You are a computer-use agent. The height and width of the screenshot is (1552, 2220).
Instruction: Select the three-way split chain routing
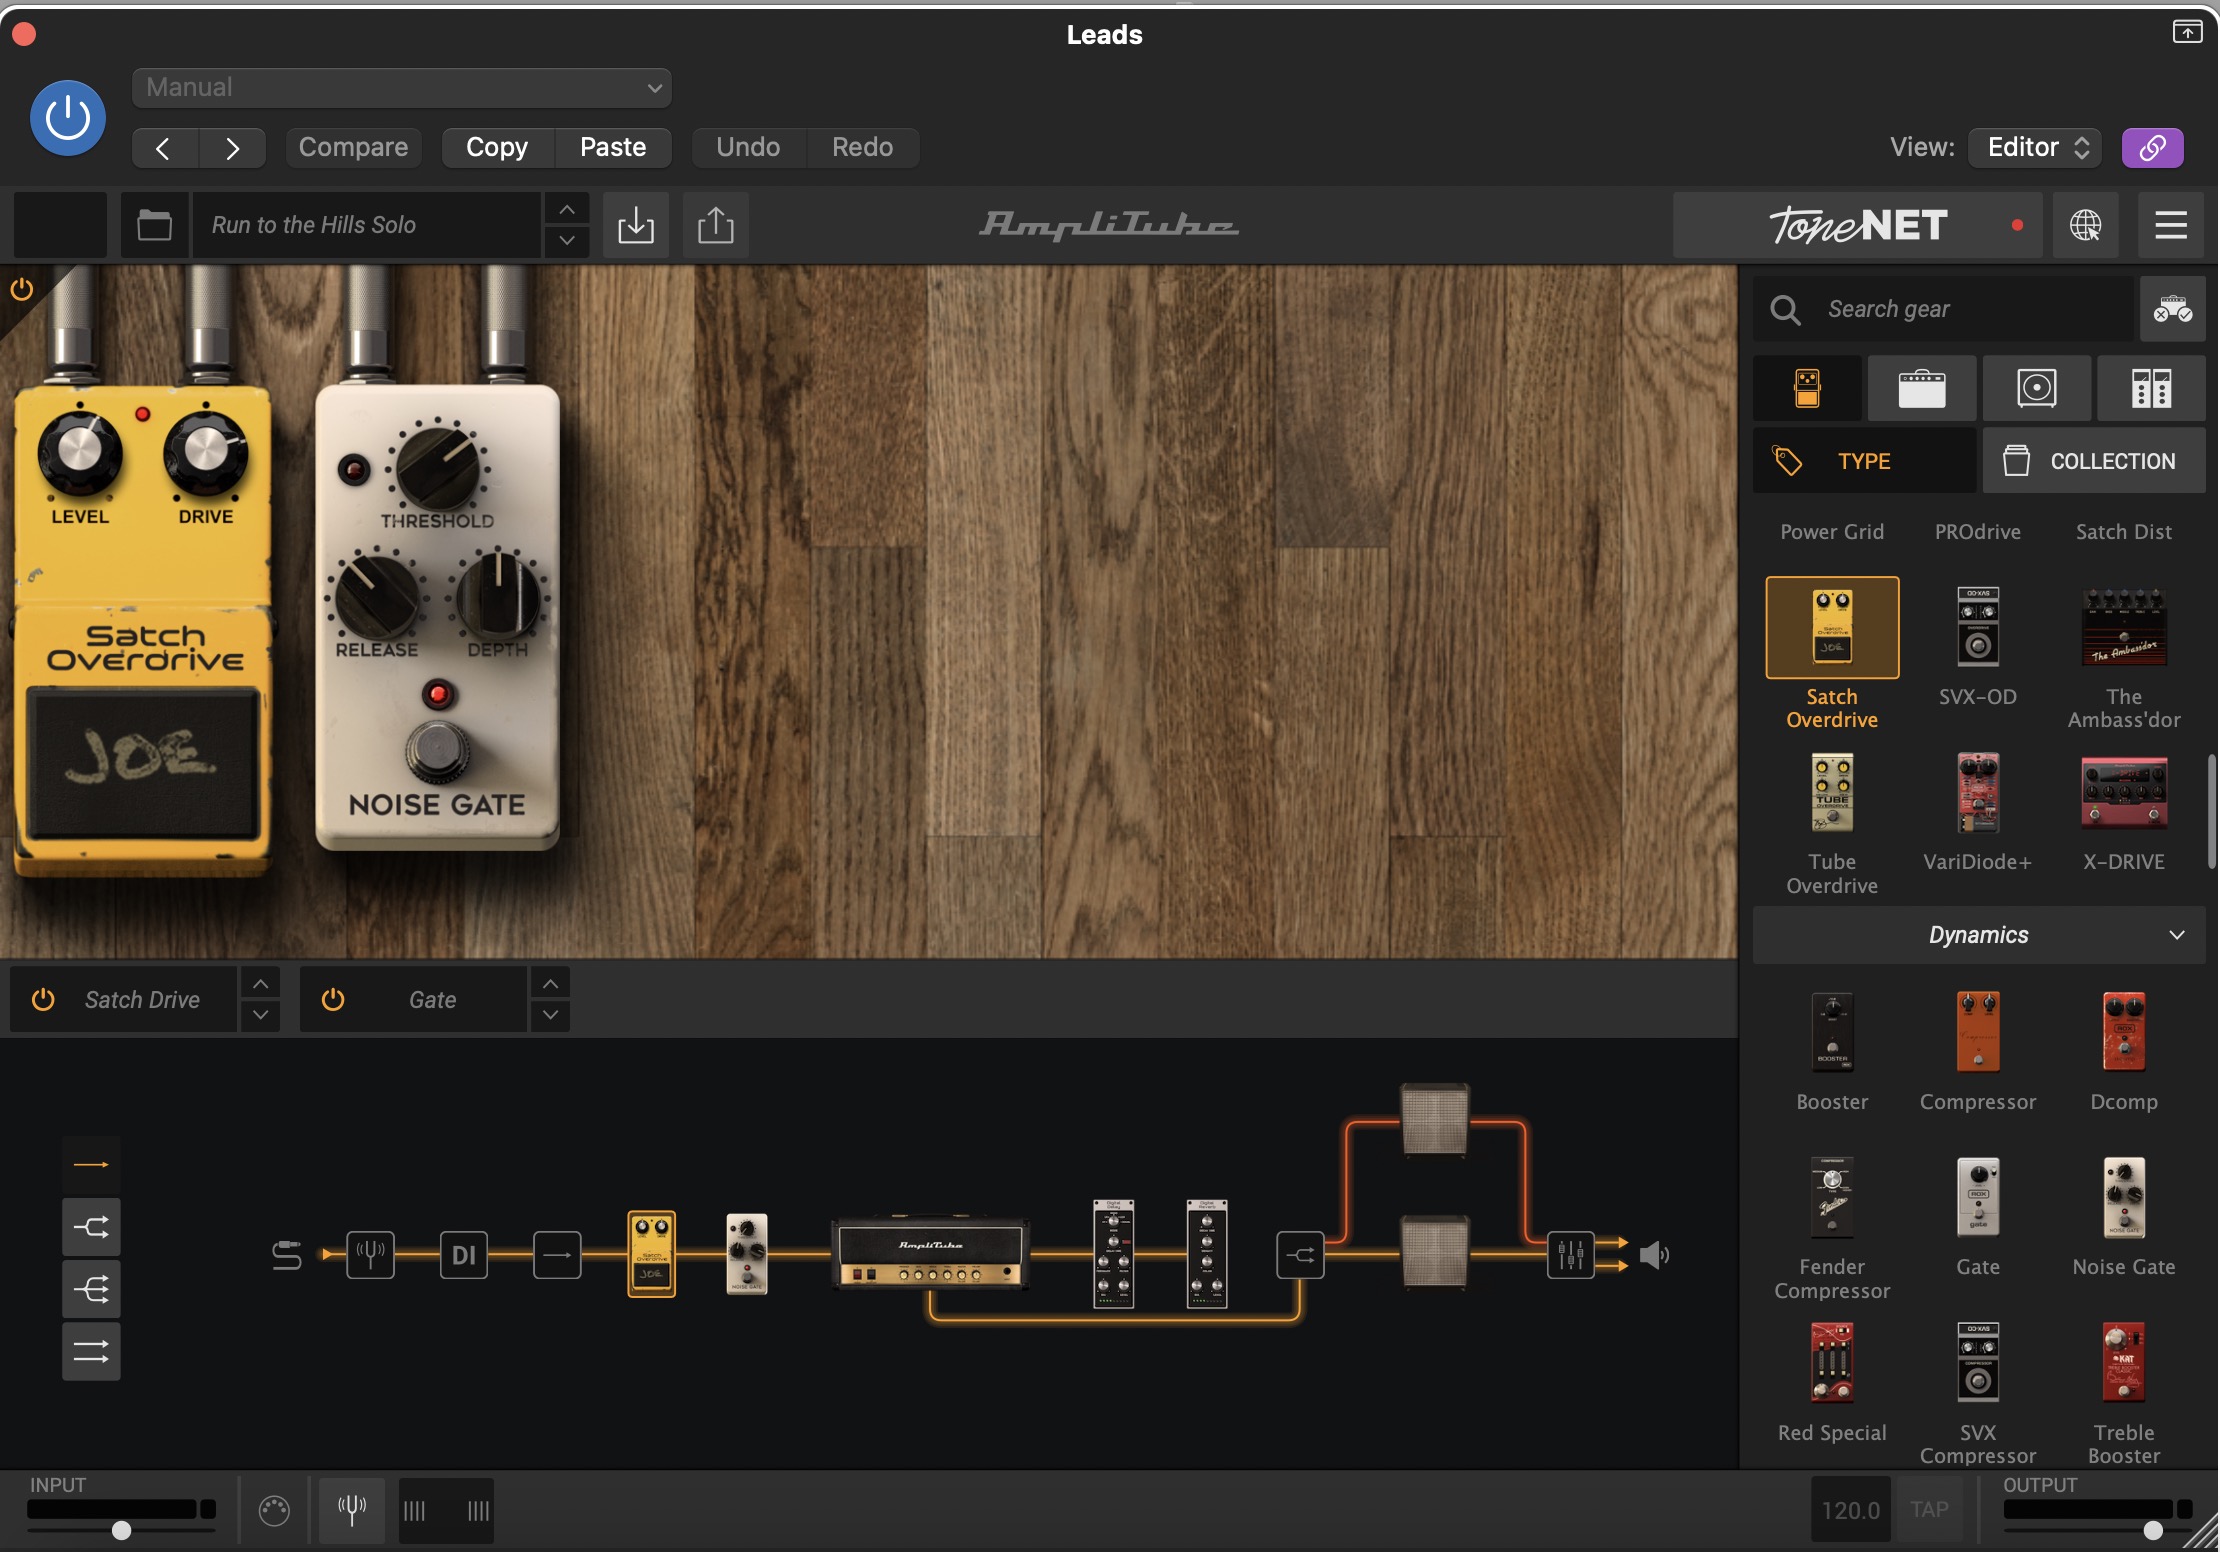91,1289
